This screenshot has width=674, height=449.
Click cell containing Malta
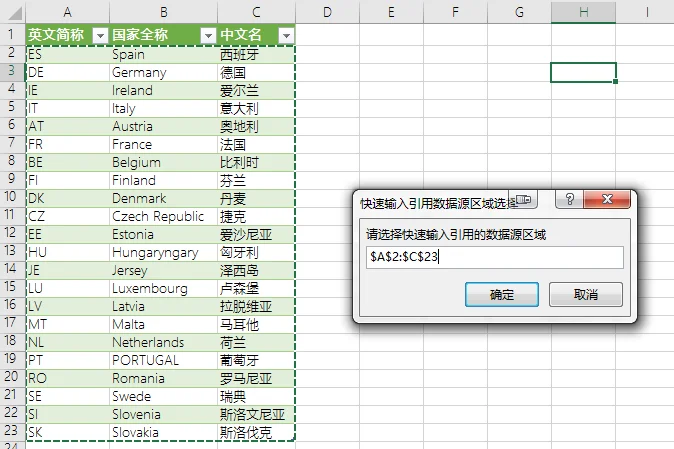coord(163,324)
